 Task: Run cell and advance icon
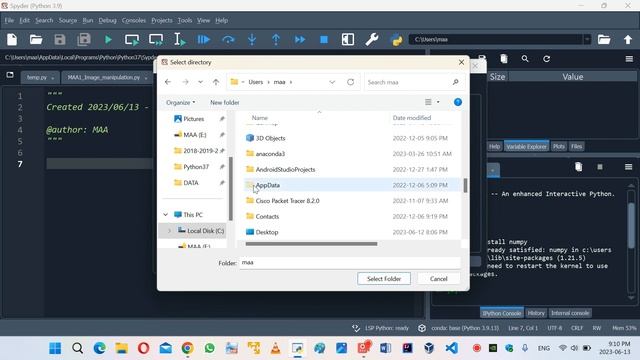tap(156, 40)
